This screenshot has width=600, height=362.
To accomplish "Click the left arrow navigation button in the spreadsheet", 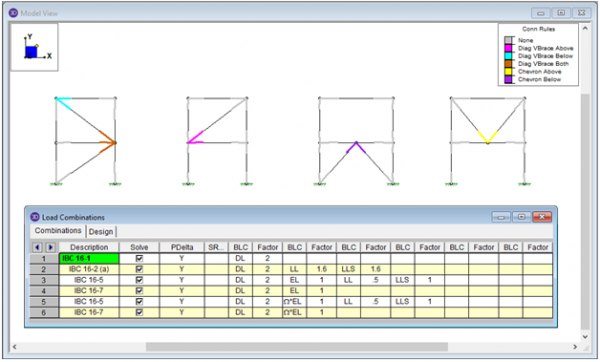I will [37, 247].
